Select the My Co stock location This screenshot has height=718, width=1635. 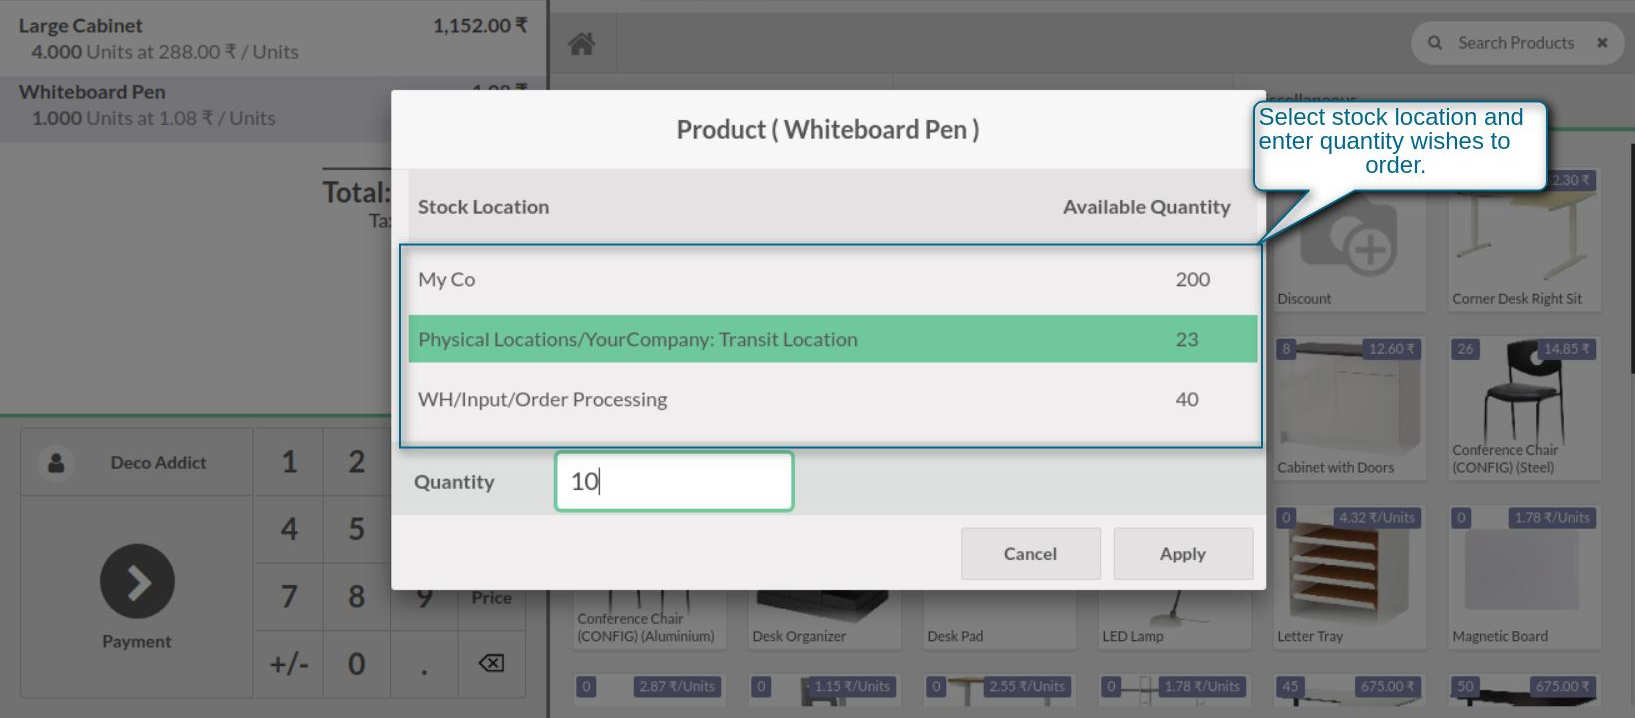pyautogui.click(x=832, y=280)
